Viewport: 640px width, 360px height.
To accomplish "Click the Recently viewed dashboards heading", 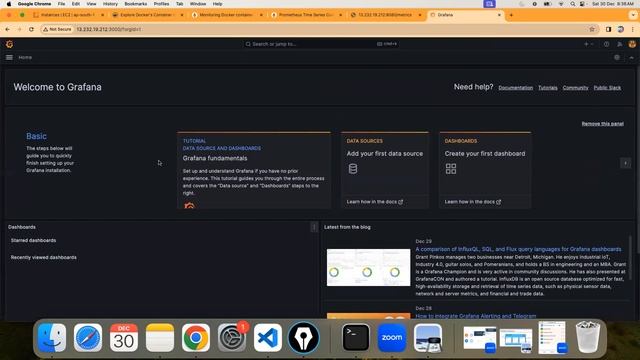I will [44, 258].
